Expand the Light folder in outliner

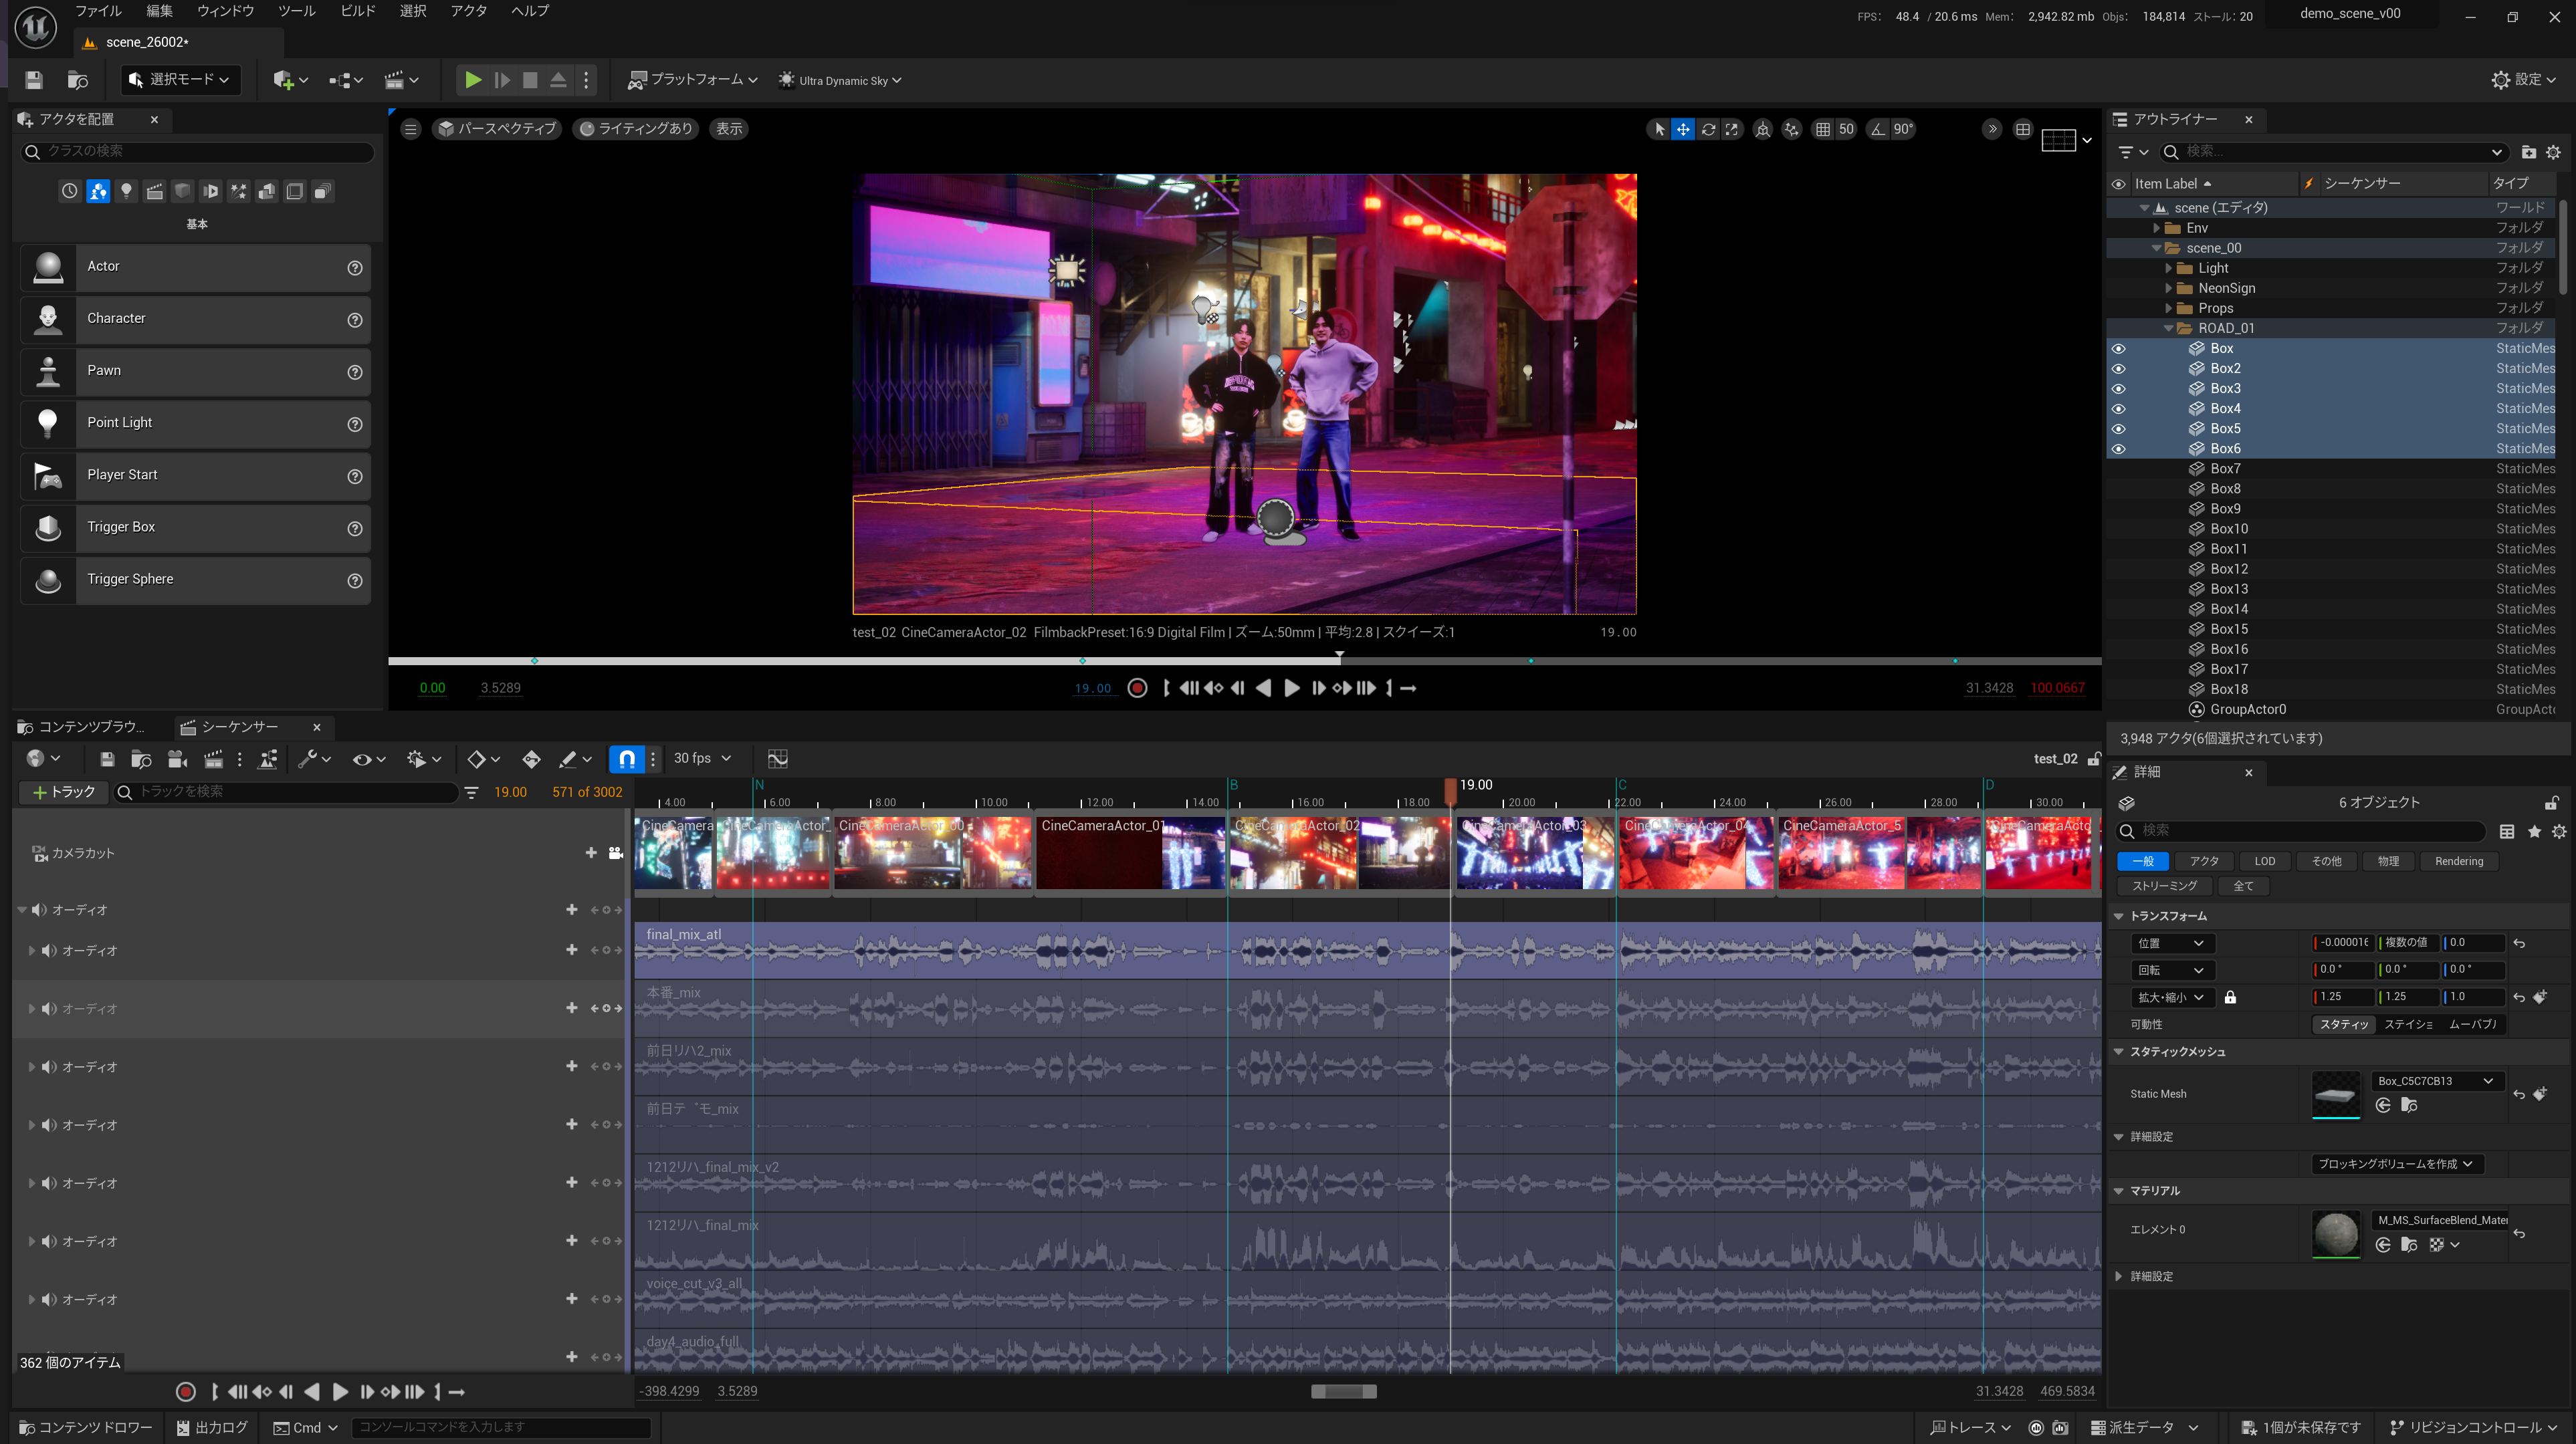[x=2169, y=268]
